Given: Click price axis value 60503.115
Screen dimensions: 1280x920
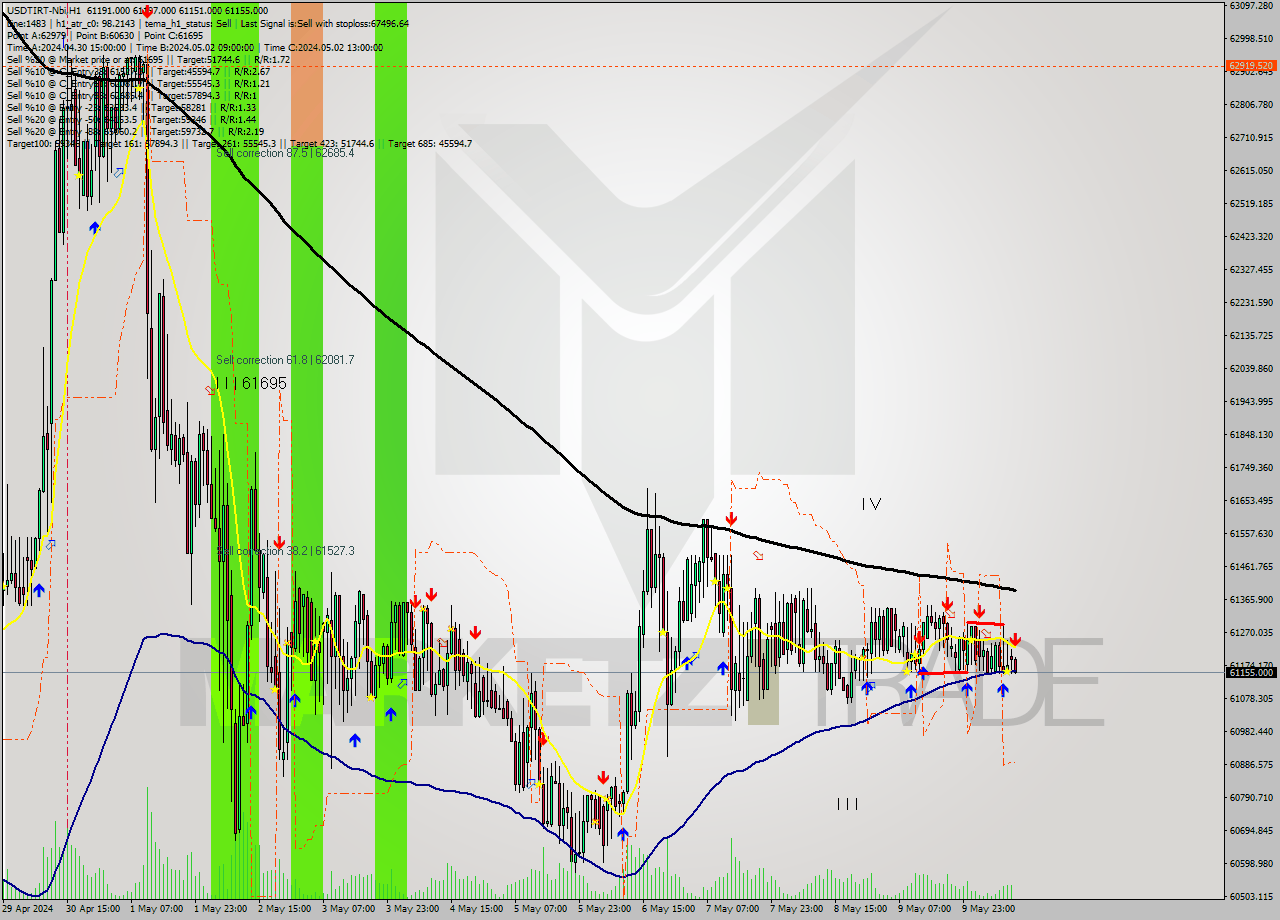Looking at the screenshot, I should tap(1251, 896).
